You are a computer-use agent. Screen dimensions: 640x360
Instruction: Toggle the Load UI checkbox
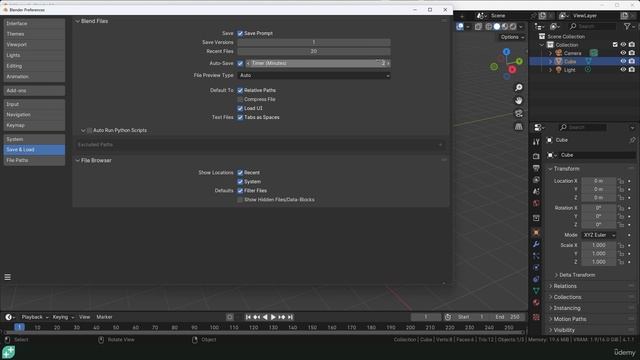[240, 108]
